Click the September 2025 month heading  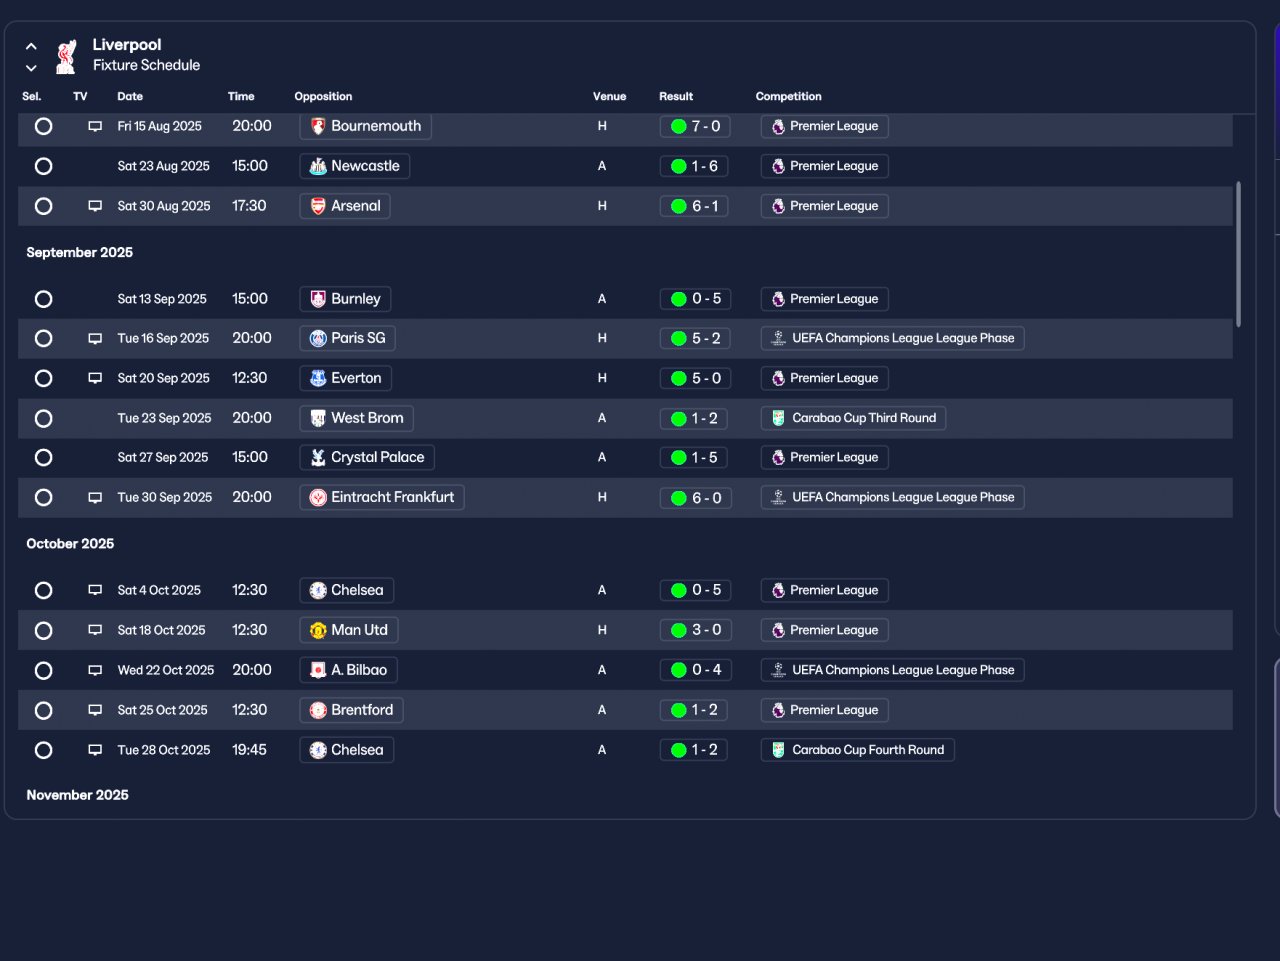80,252
